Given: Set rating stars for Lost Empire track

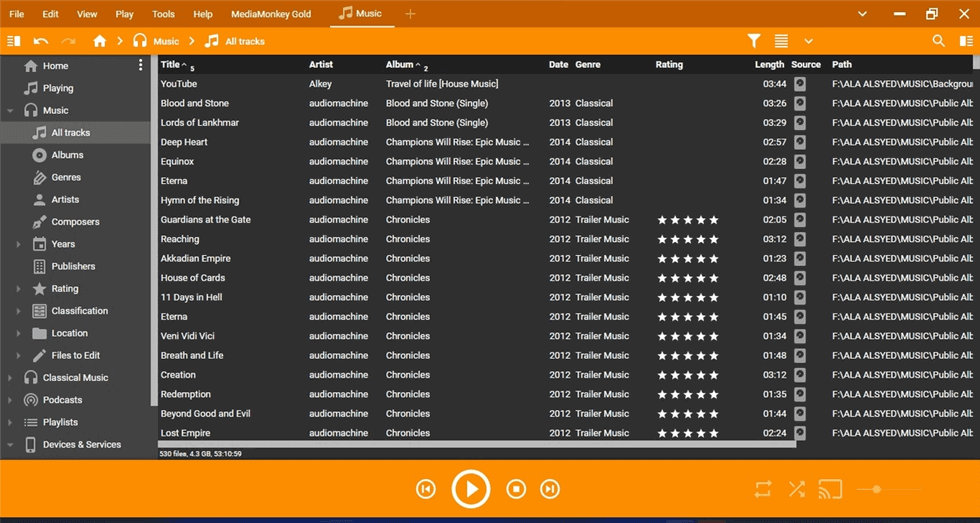Looking at the screenshot, I should pyautogui.click(x=688, y=433).
